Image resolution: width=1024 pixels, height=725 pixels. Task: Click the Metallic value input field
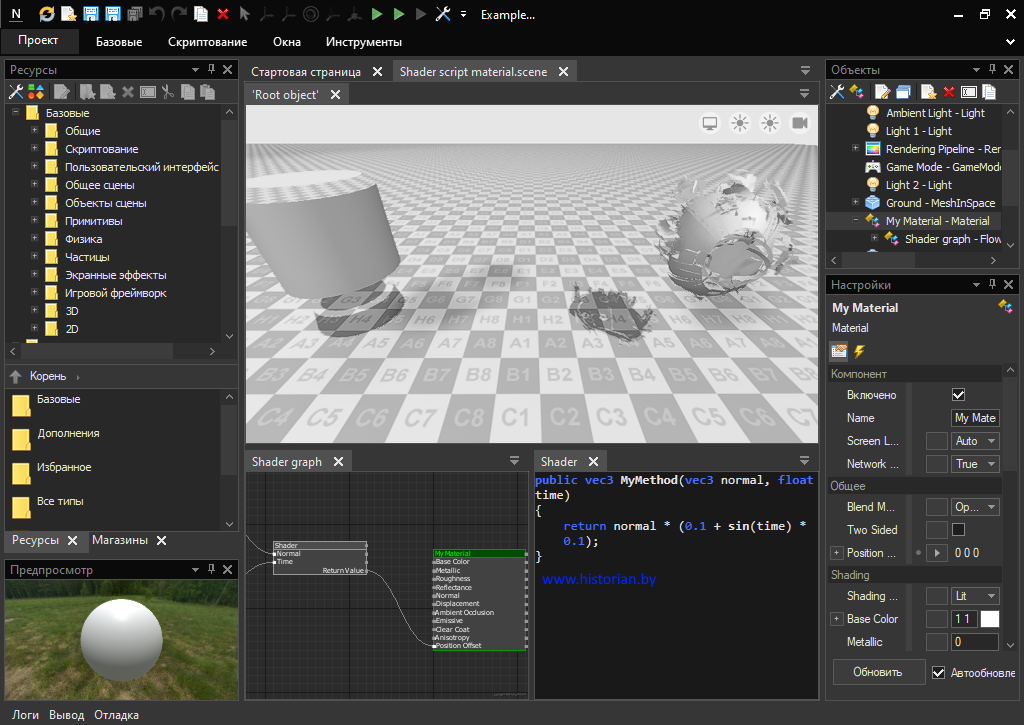974,642
